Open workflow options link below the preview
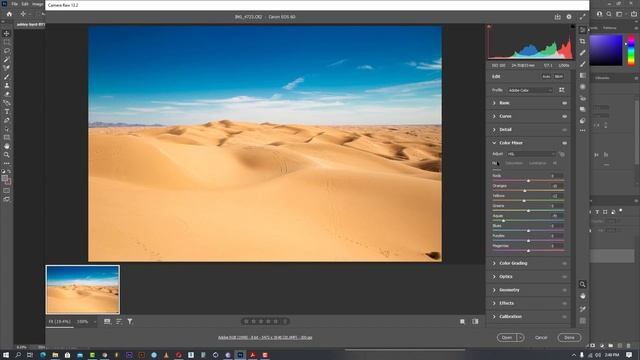 [265, 338]
